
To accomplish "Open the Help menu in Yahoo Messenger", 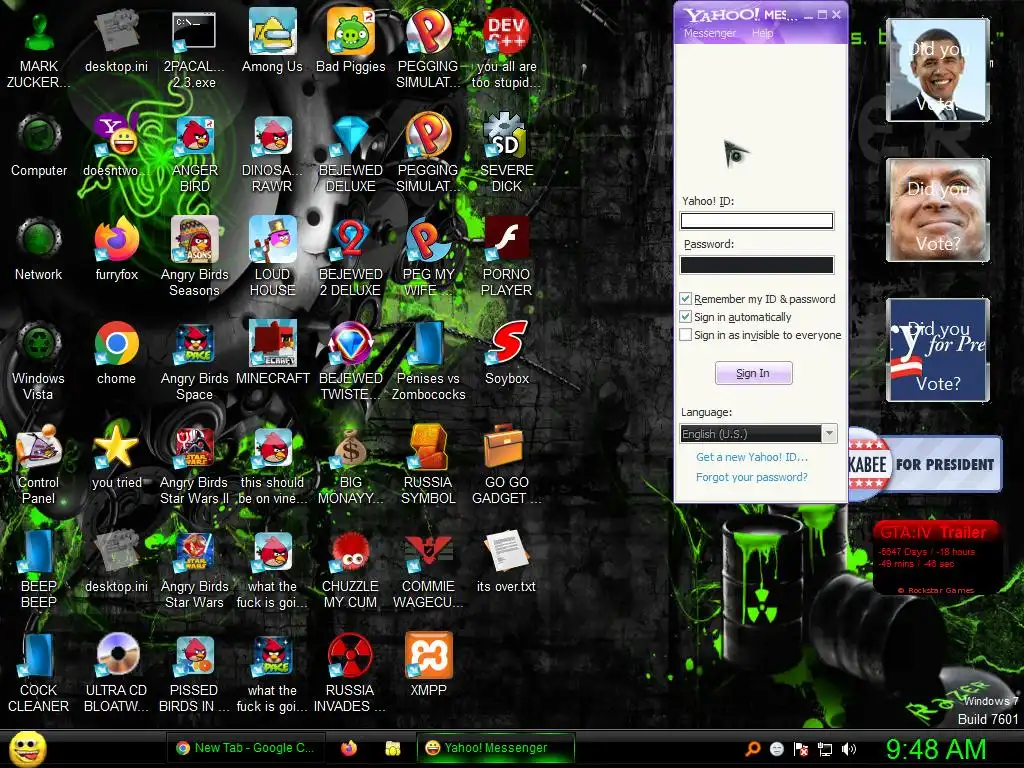I will pos(762,33).
